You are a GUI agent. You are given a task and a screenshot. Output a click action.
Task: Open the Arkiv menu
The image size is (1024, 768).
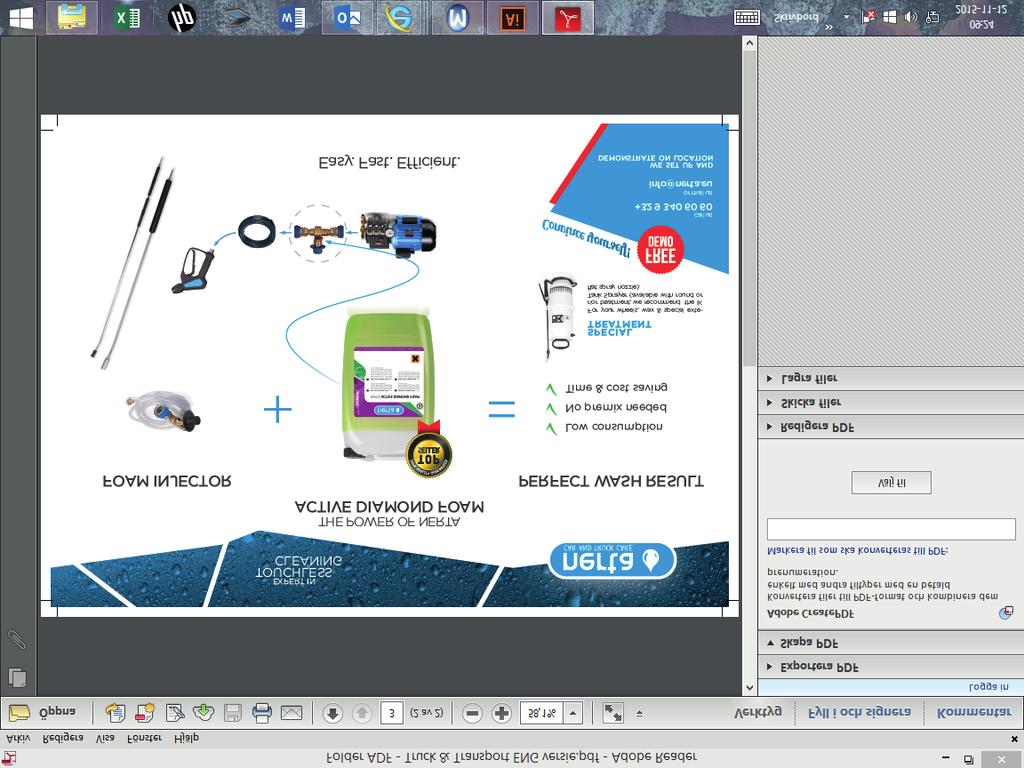(18, 738)
